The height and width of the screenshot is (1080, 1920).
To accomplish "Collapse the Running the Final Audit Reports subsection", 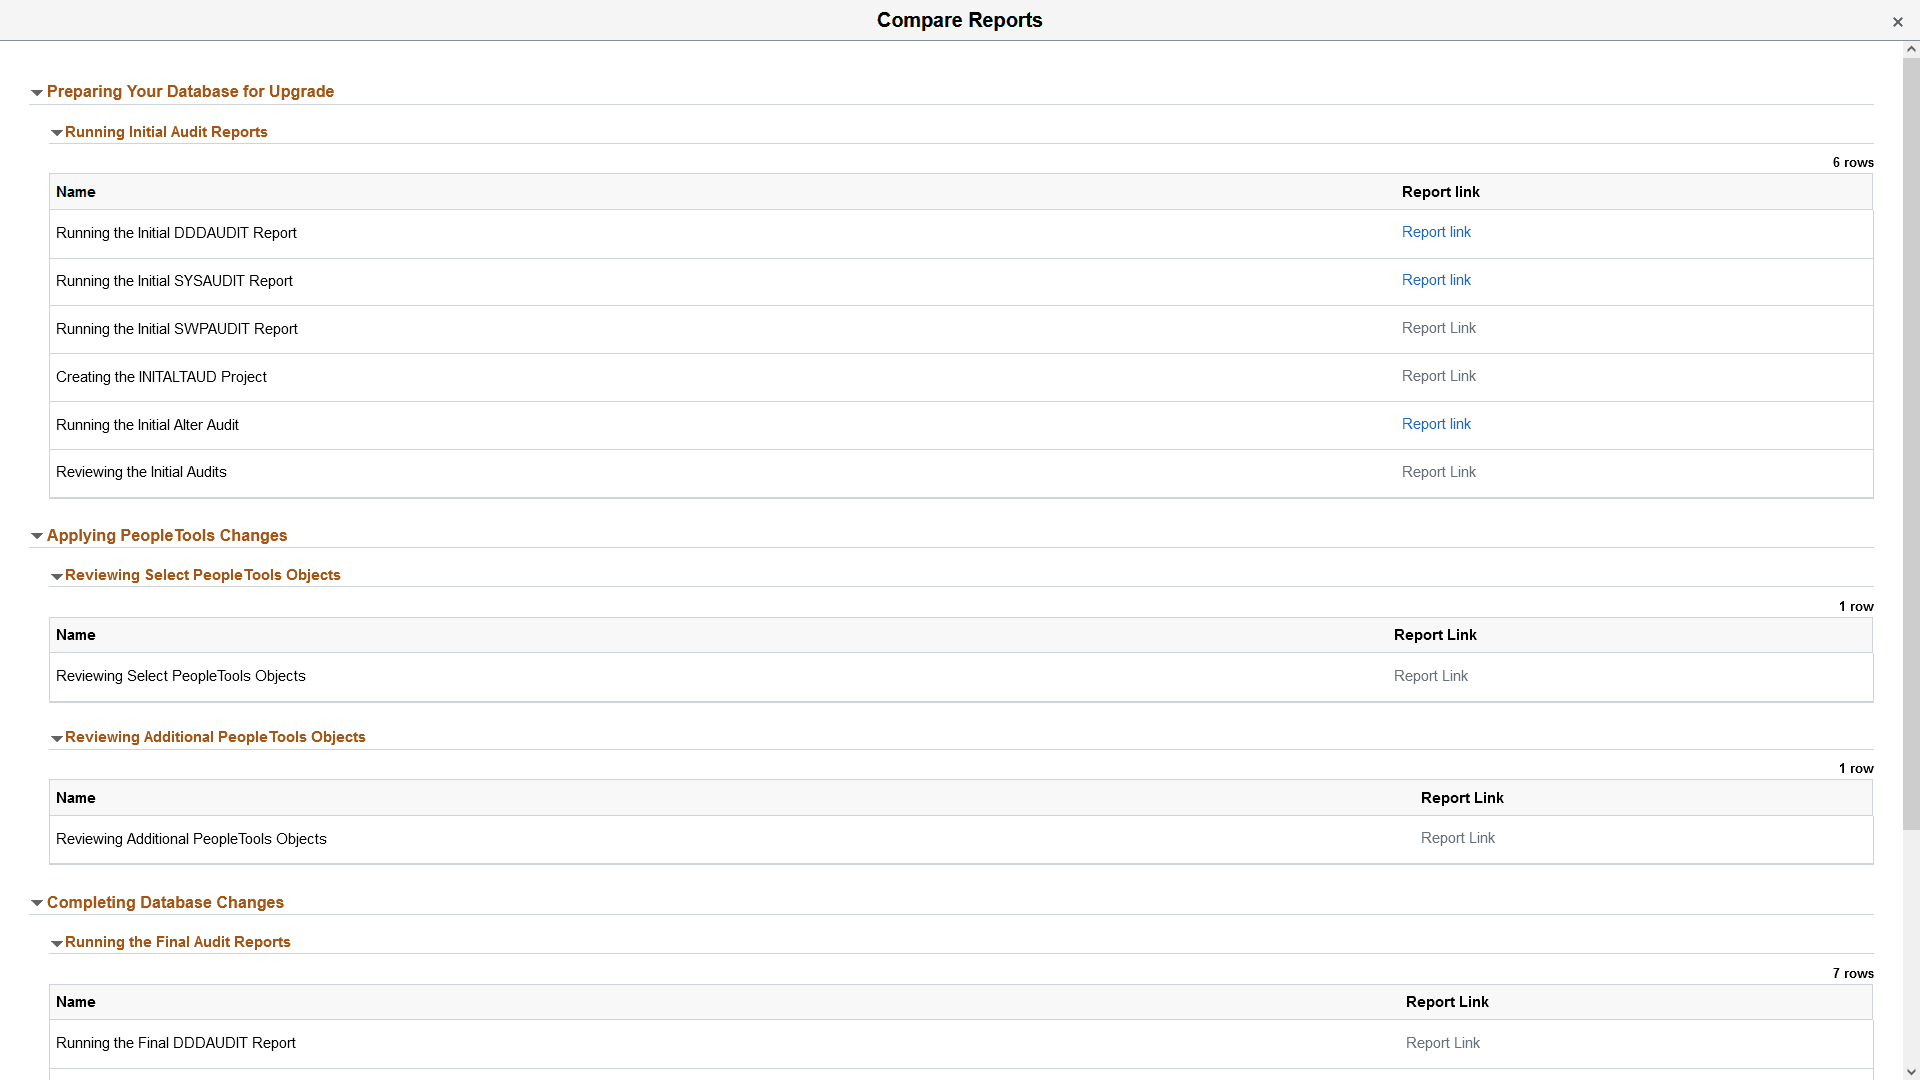I will [x=57, y=943].
